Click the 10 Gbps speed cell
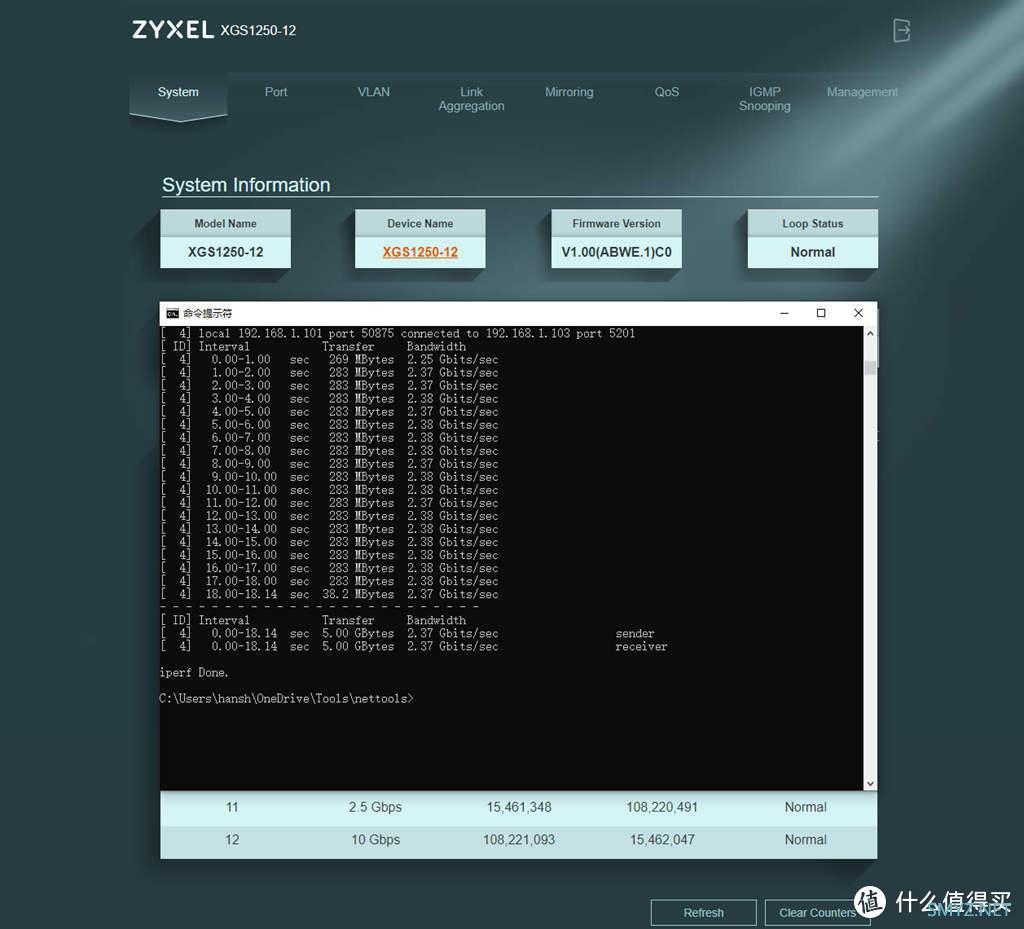 376,840
